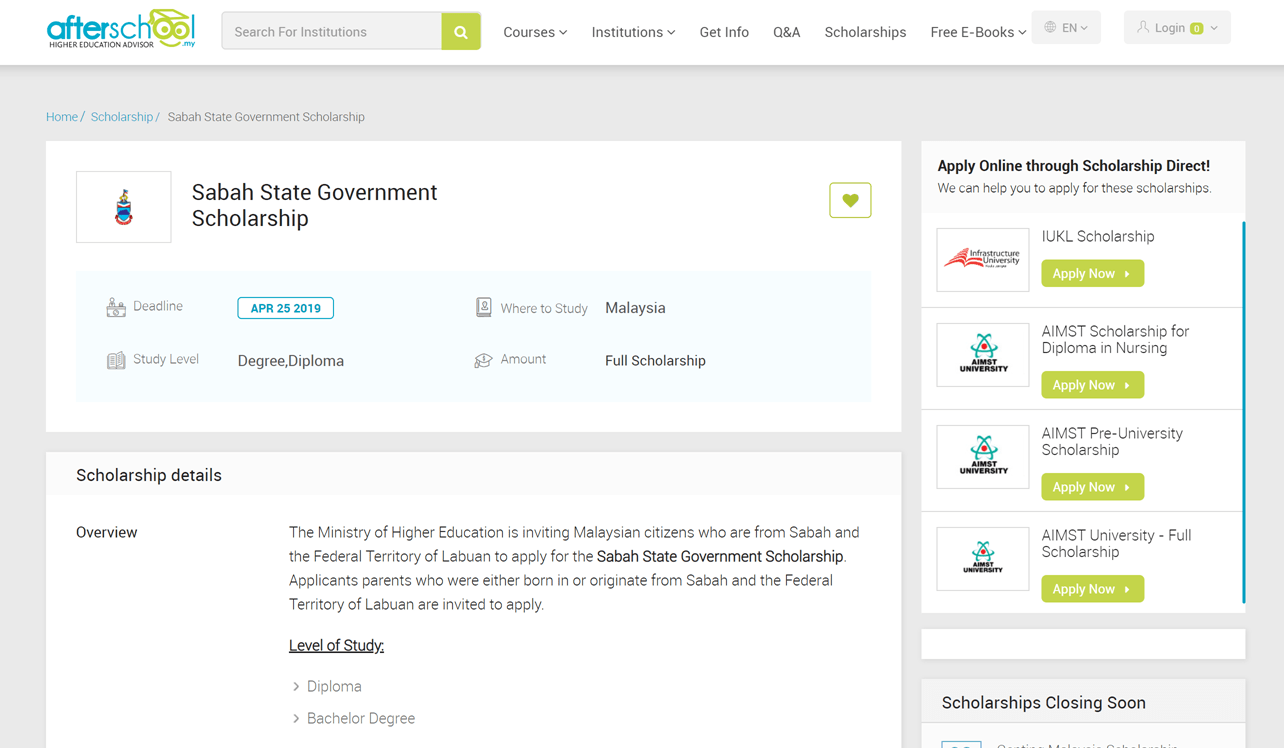Click the user profile icon beside Login
Image resolution: width=1284 pixels, height=748 pixels.
[1143, 28]
